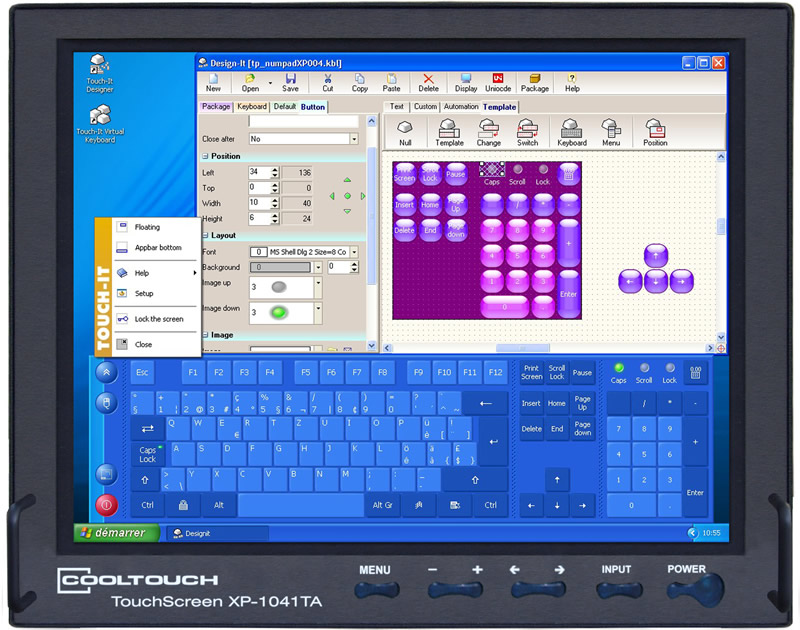Select the Template action icon
The height and width of the screenshot is (630, 800).
[449, 133]
